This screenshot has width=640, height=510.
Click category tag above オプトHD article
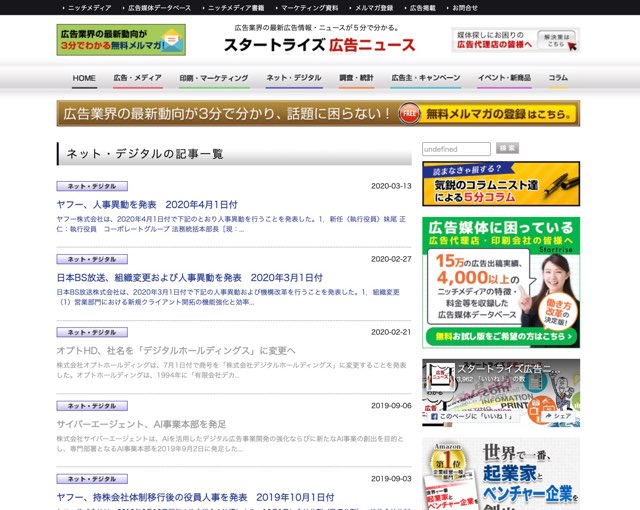tap(92, 332)
